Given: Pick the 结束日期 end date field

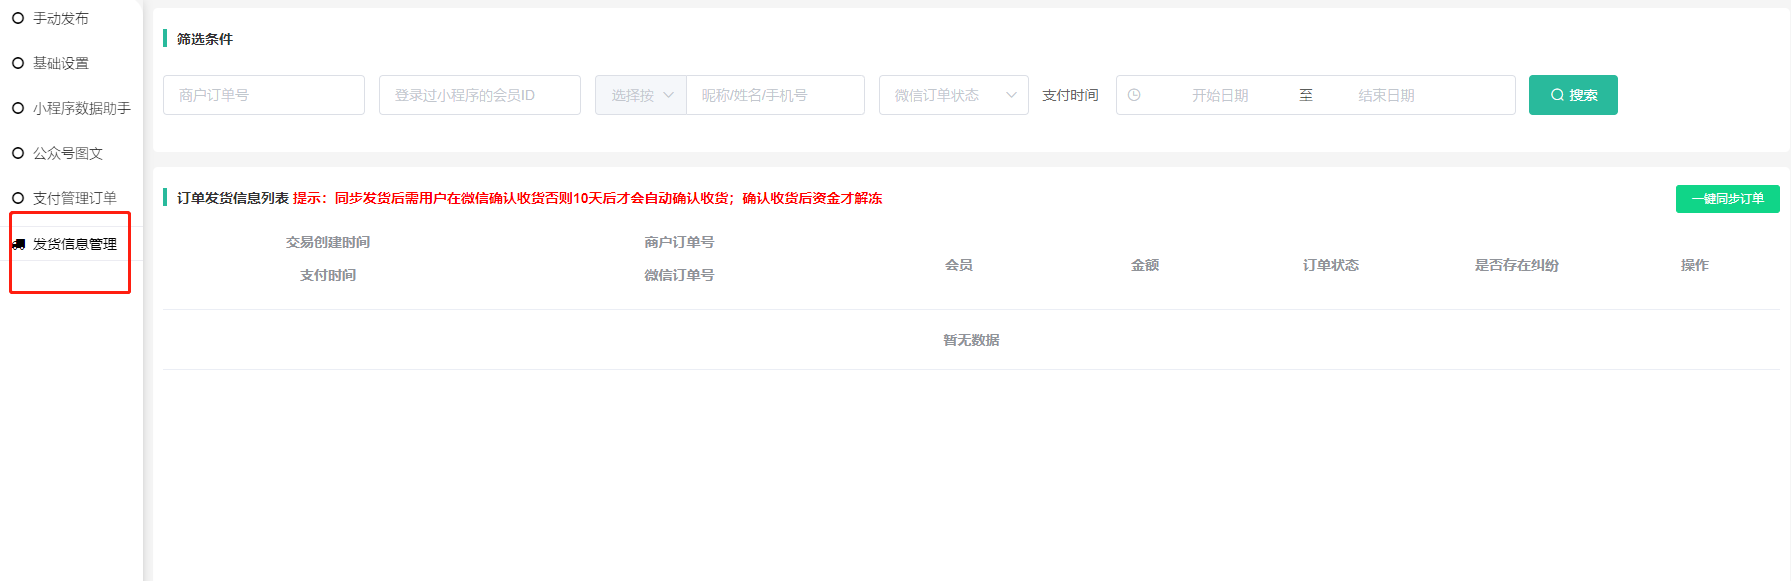Looking at the screenshot, I should tap(1386, 95).
